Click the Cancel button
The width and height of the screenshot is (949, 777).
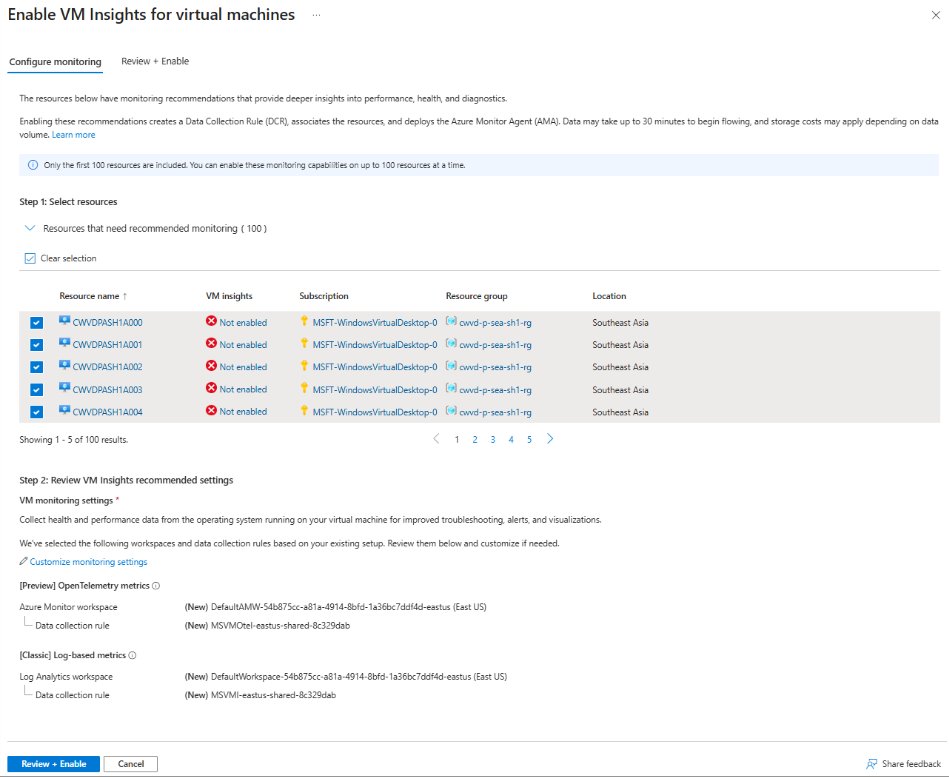tap(131, 764)
